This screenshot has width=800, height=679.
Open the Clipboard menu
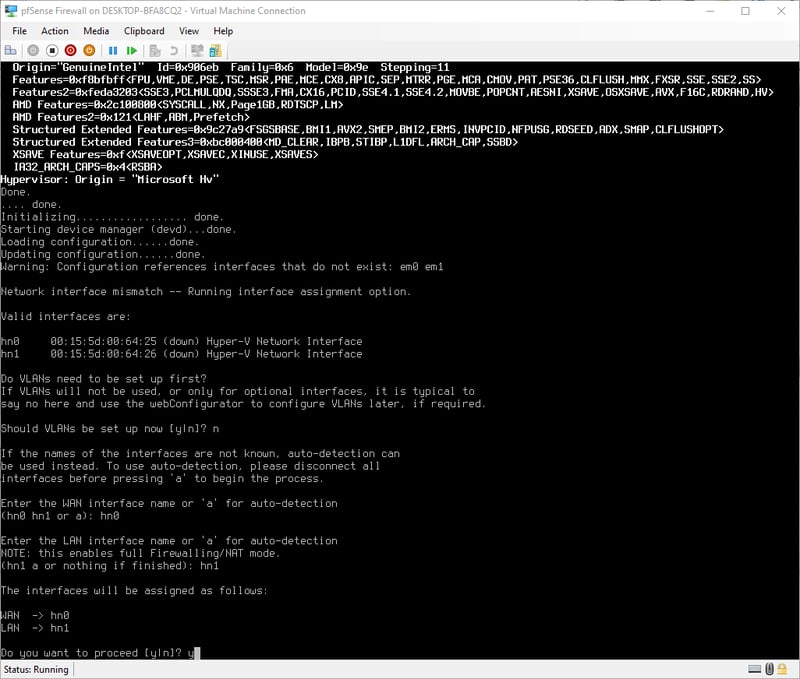click(x=144, y=31)
